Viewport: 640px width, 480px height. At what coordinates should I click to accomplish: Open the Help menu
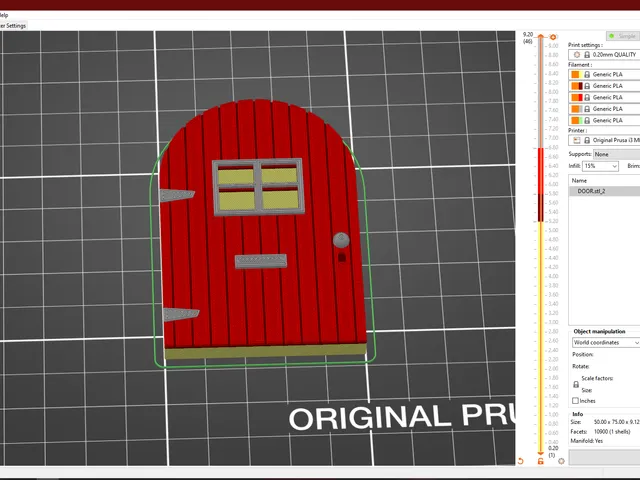[x=4, y=15]
